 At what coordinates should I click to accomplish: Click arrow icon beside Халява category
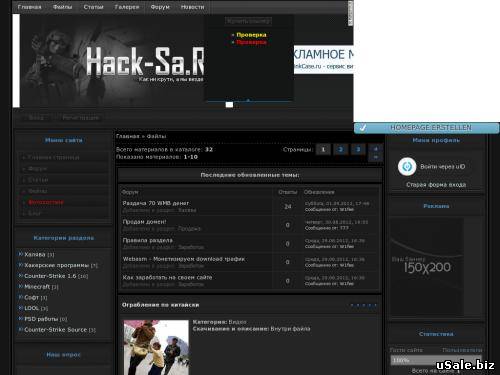pos(20,254)
